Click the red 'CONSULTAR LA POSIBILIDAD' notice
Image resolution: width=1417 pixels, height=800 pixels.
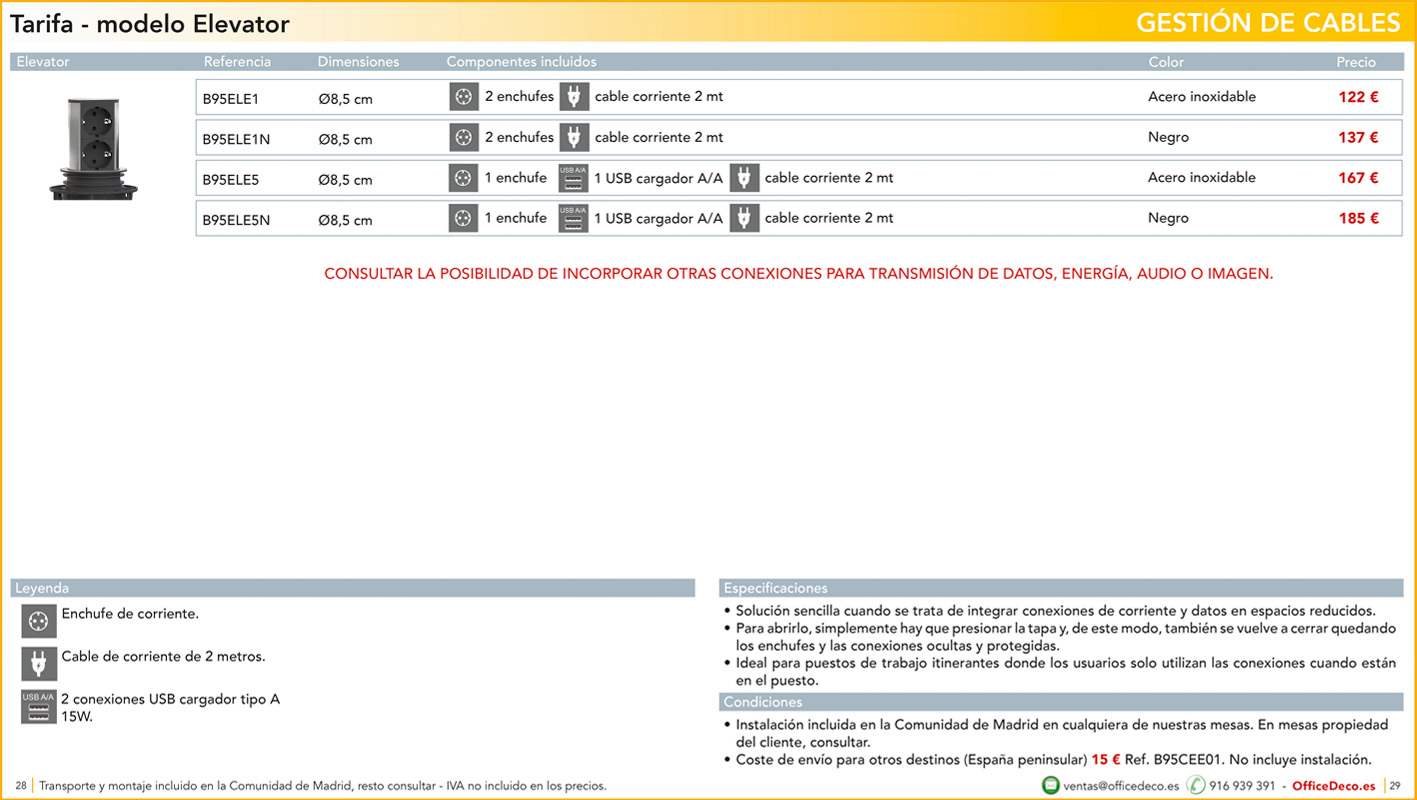[x=799, y=273]
